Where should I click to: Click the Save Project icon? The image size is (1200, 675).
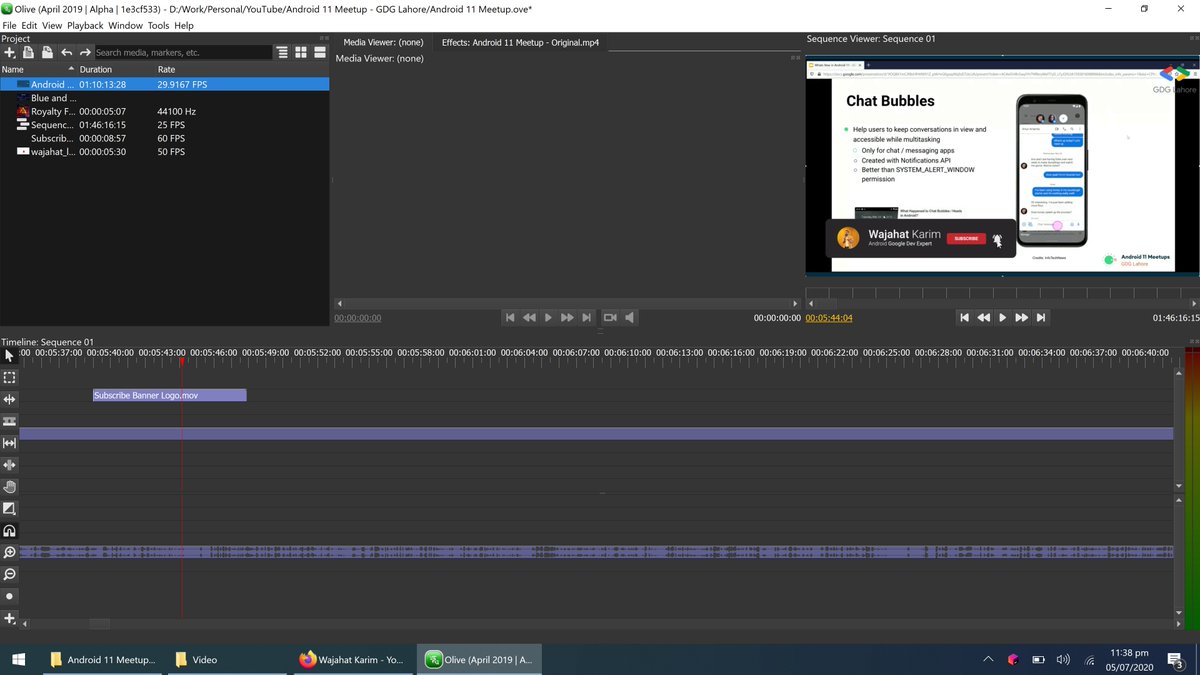[47, 52]
